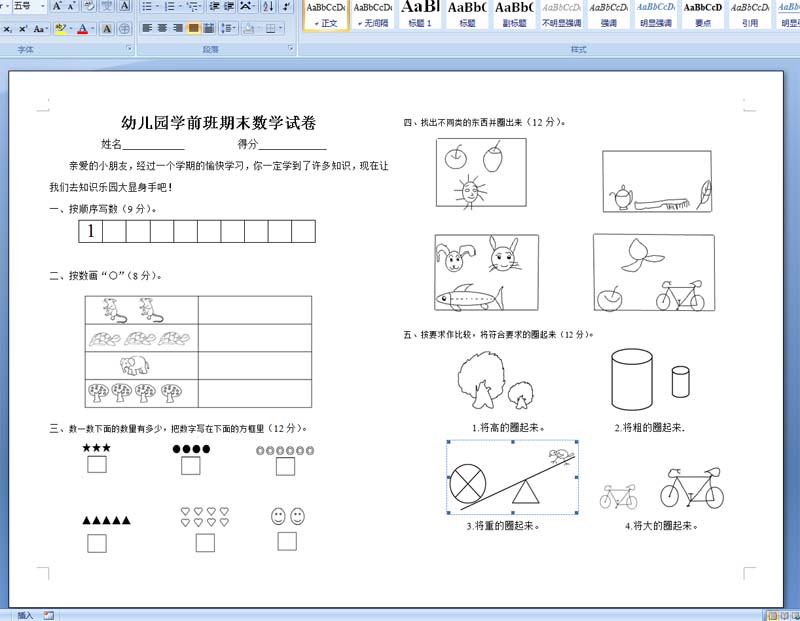This screenshot has width=800, height=621.
Task: Open bullet library dropdown arrow
Action: (x=157, y=7)
